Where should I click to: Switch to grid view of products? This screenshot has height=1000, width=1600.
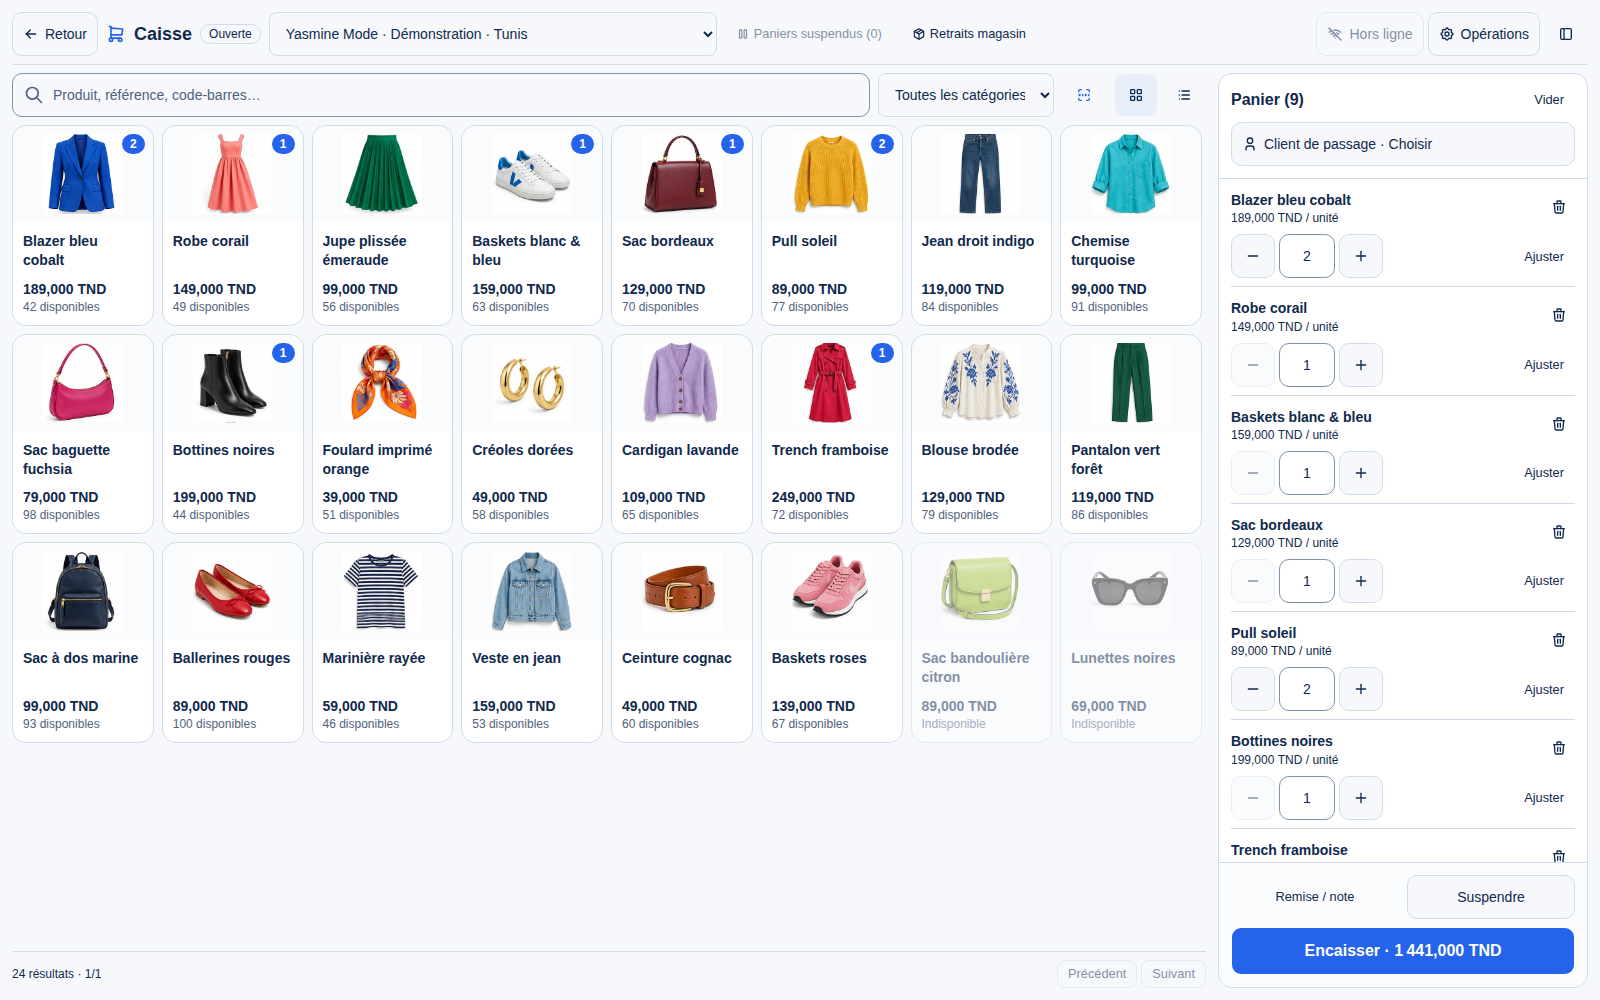tap(1136, 95)
